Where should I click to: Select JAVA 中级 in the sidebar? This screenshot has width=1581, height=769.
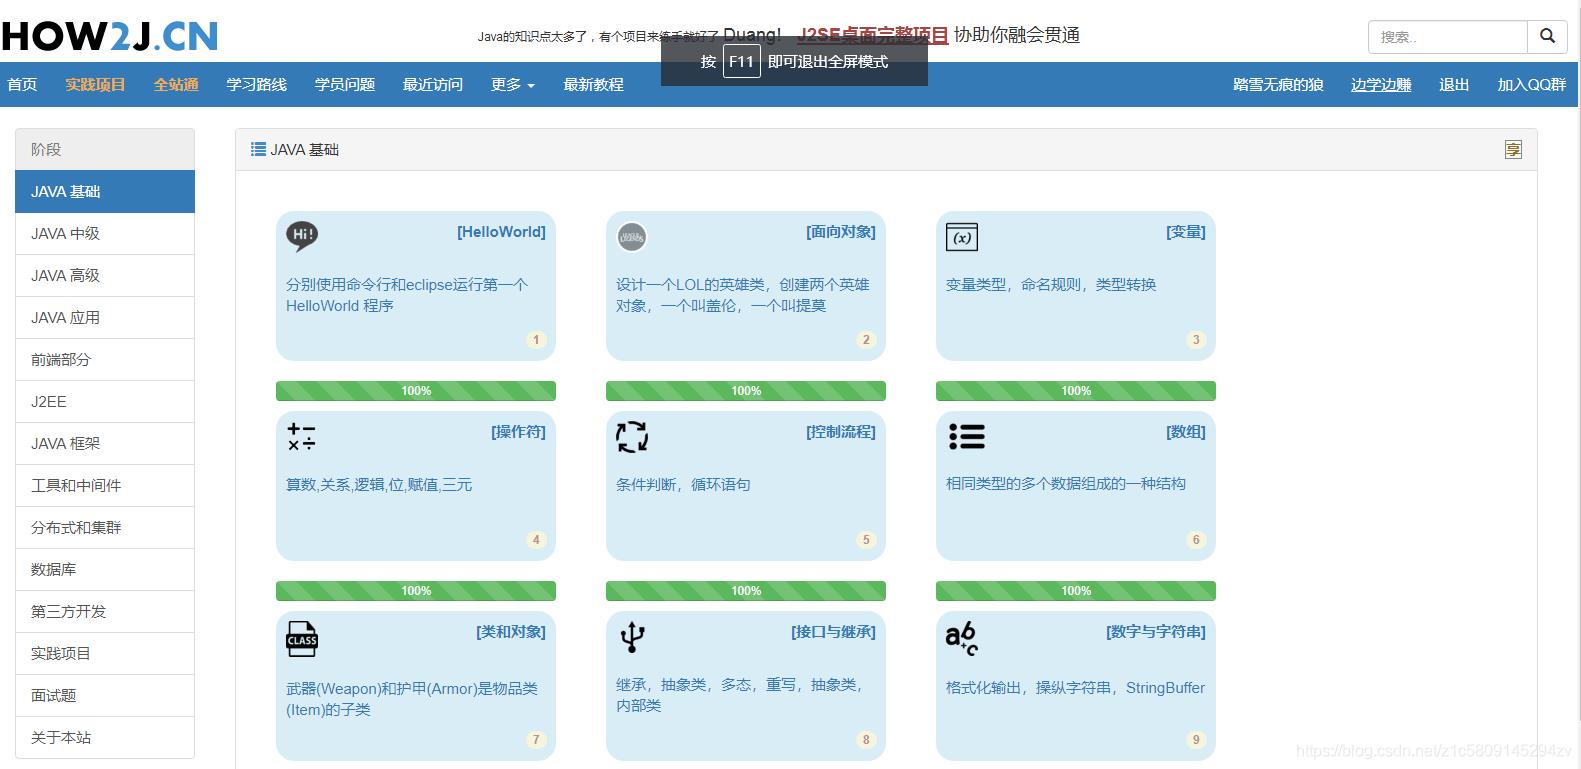coord(105,234)
